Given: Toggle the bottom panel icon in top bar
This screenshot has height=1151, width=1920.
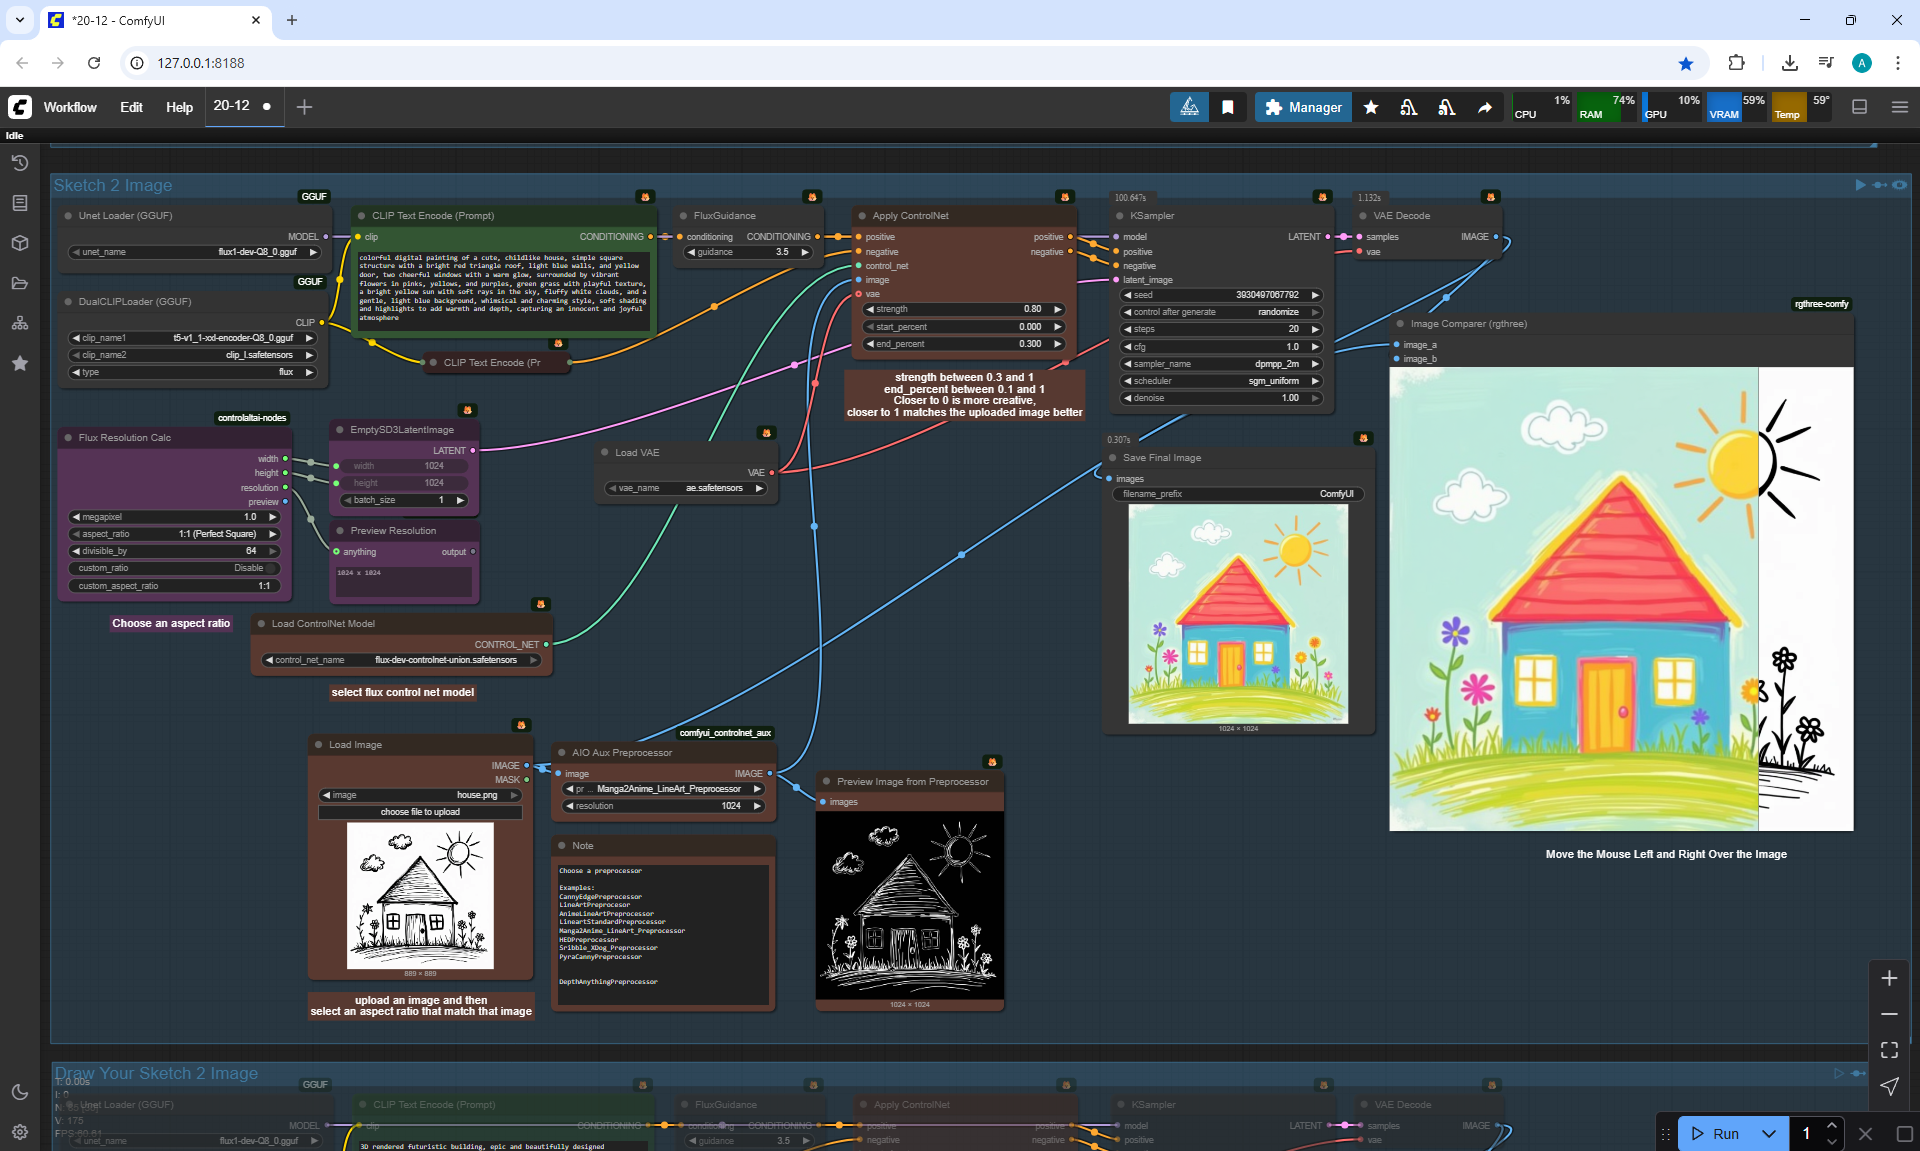Looking at the screenshot, I should (1859, 107).
